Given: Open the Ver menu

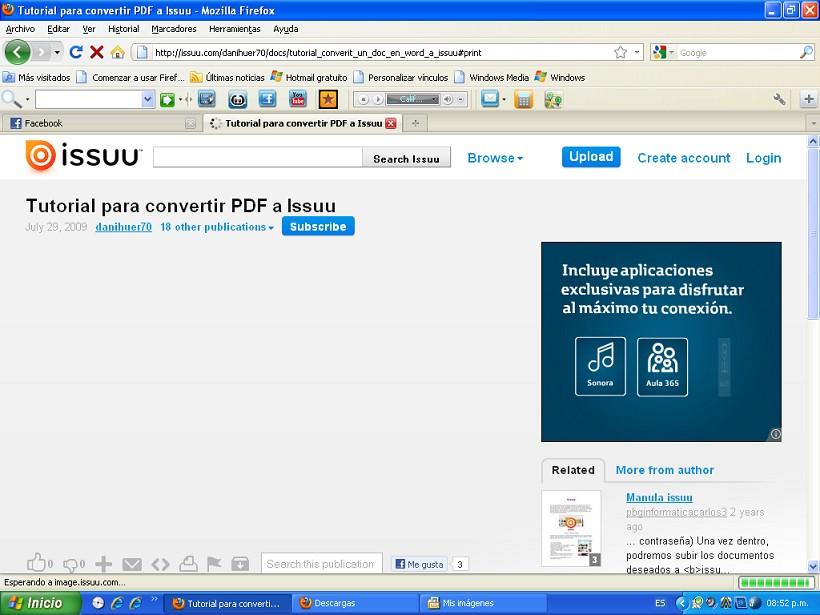Looking at the screenshot, I should (x=89, y=29).
